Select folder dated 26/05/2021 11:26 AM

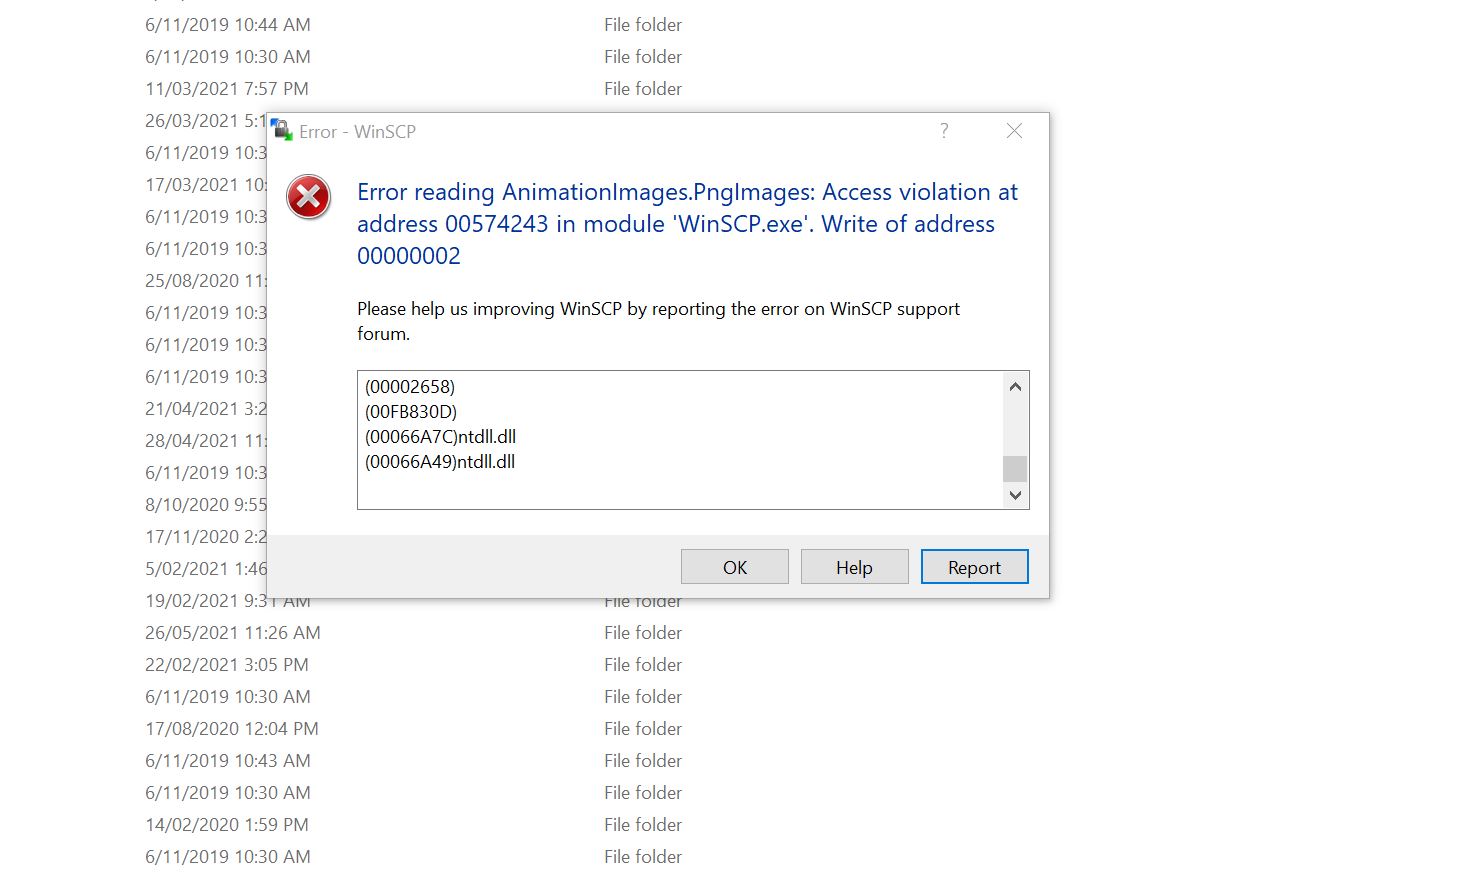point(233,633)
